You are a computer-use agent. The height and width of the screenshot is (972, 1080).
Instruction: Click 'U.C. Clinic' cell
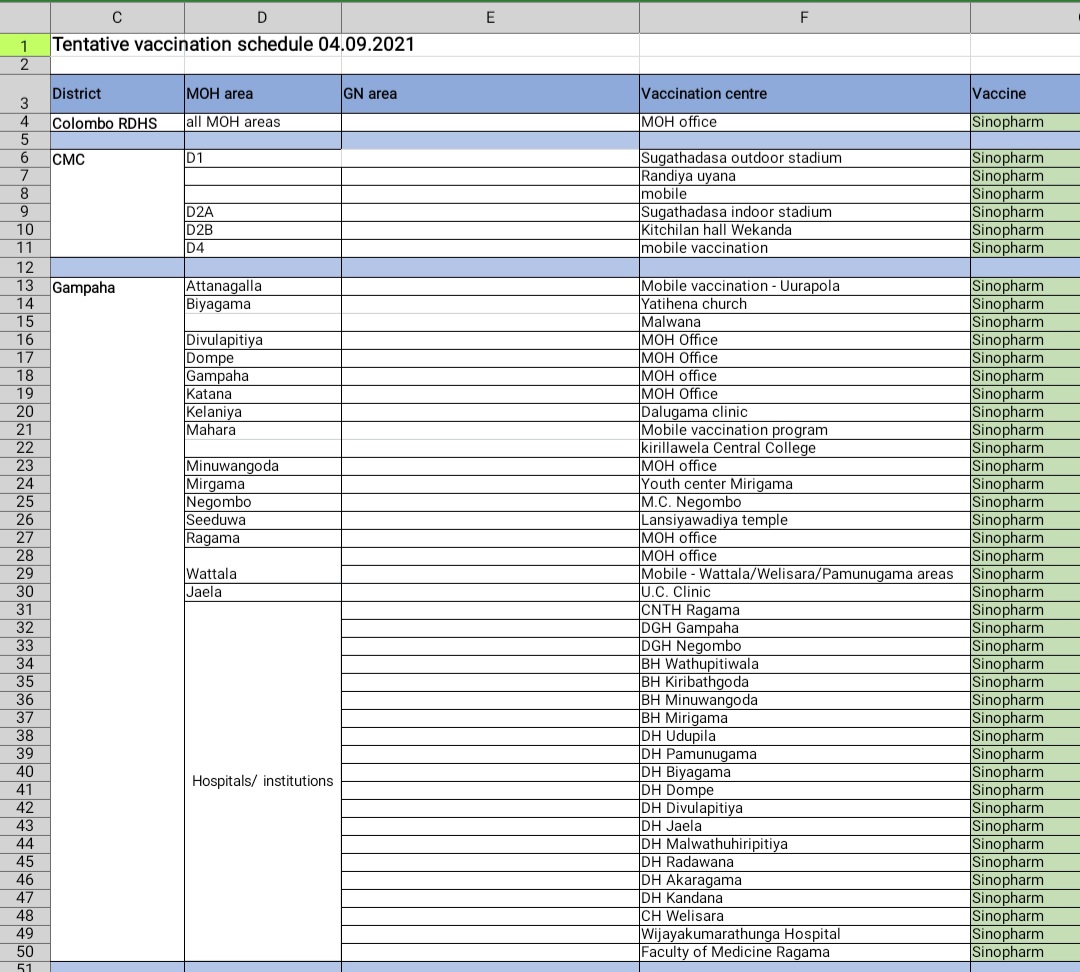804,592
